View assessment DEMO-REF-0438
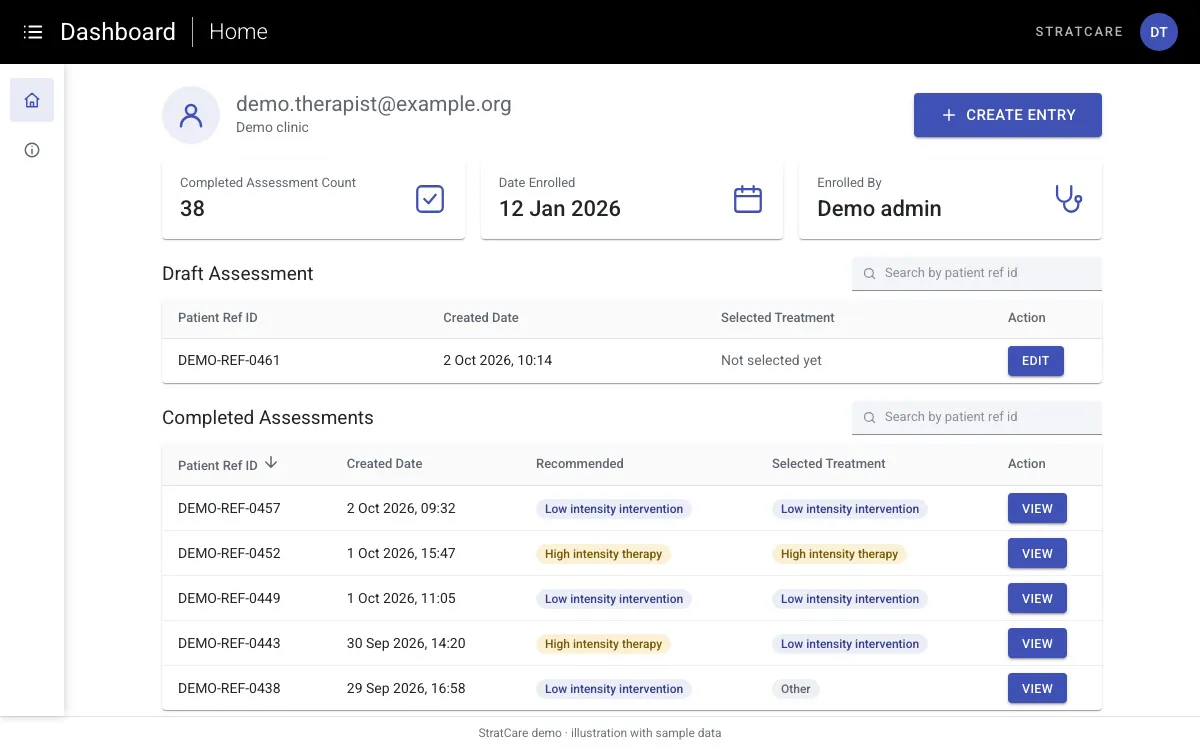The width and height of the screenshot is (1200, 750). coord(1037,689)
